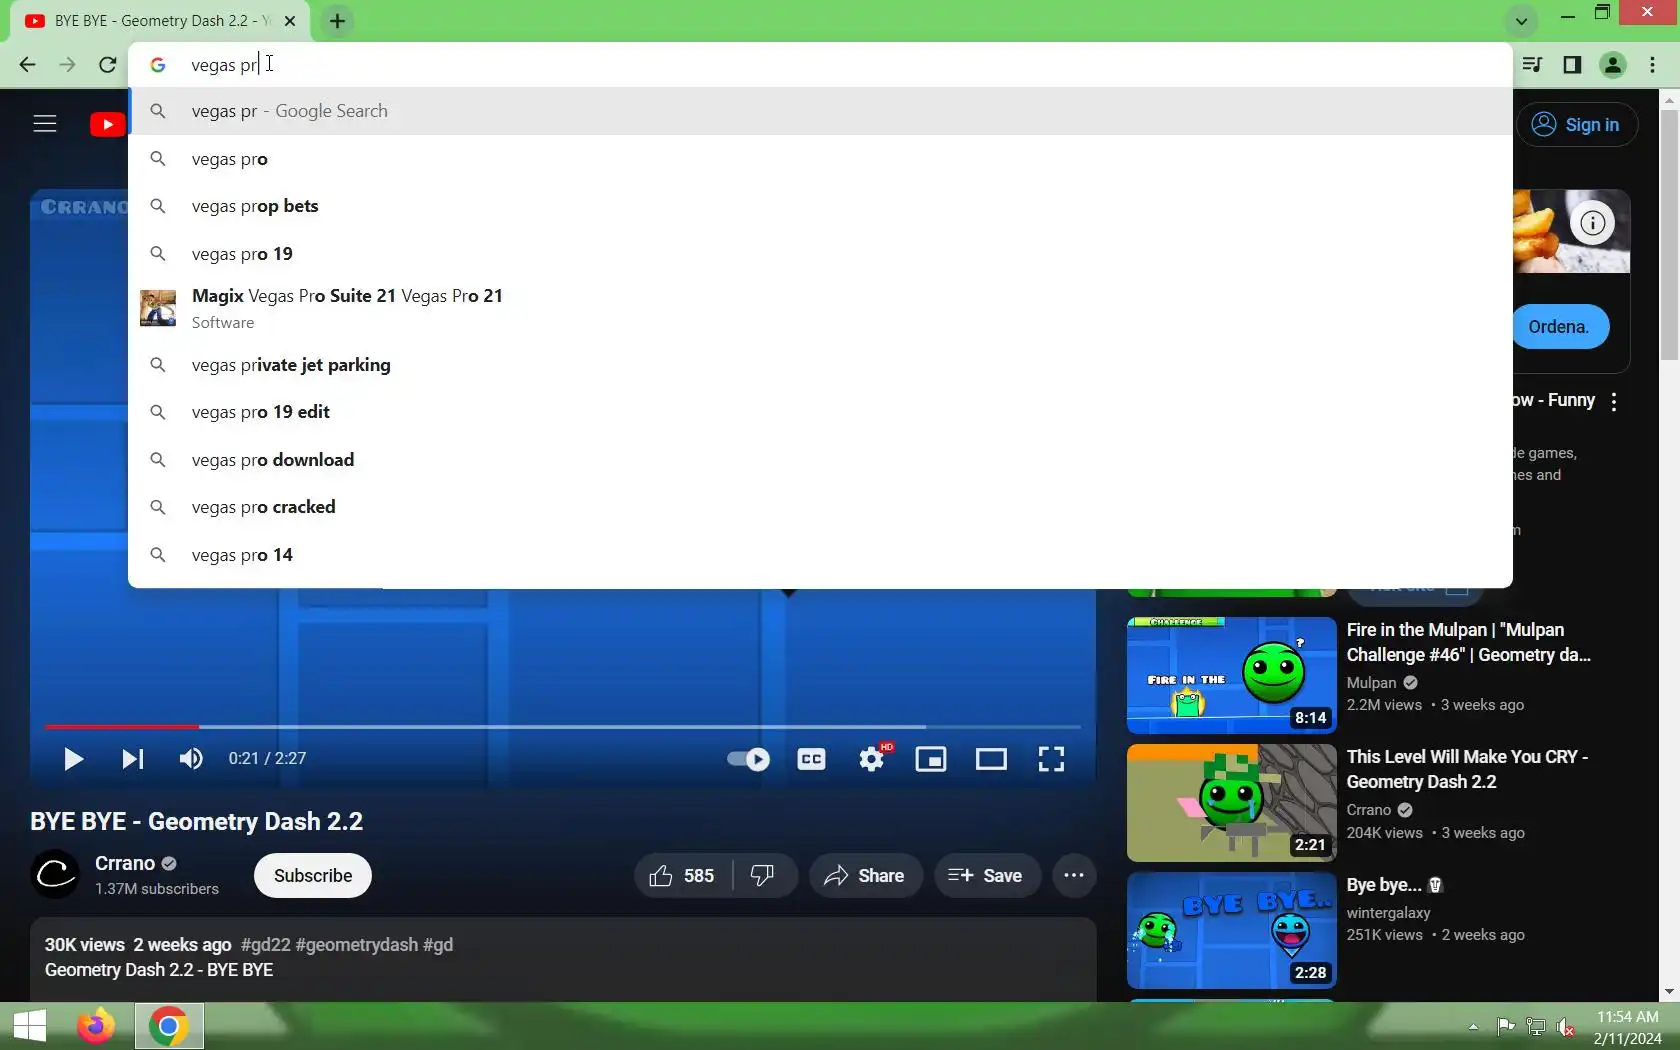This screenshot has width=1680, height=1050.
Task: Click the browser forward arrow
Action: click(67, 65)
